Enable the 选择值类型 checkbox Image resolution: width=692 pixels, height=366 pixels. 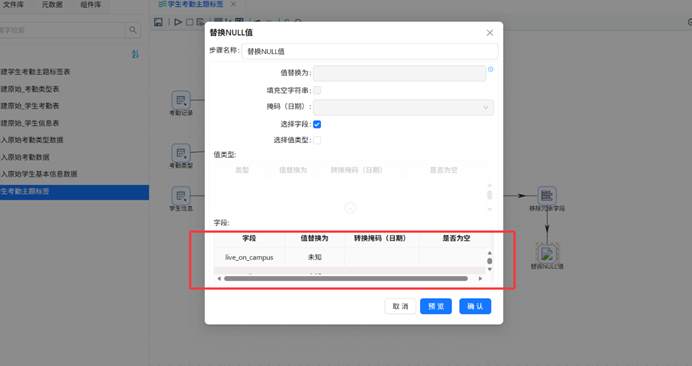point(317,140)
